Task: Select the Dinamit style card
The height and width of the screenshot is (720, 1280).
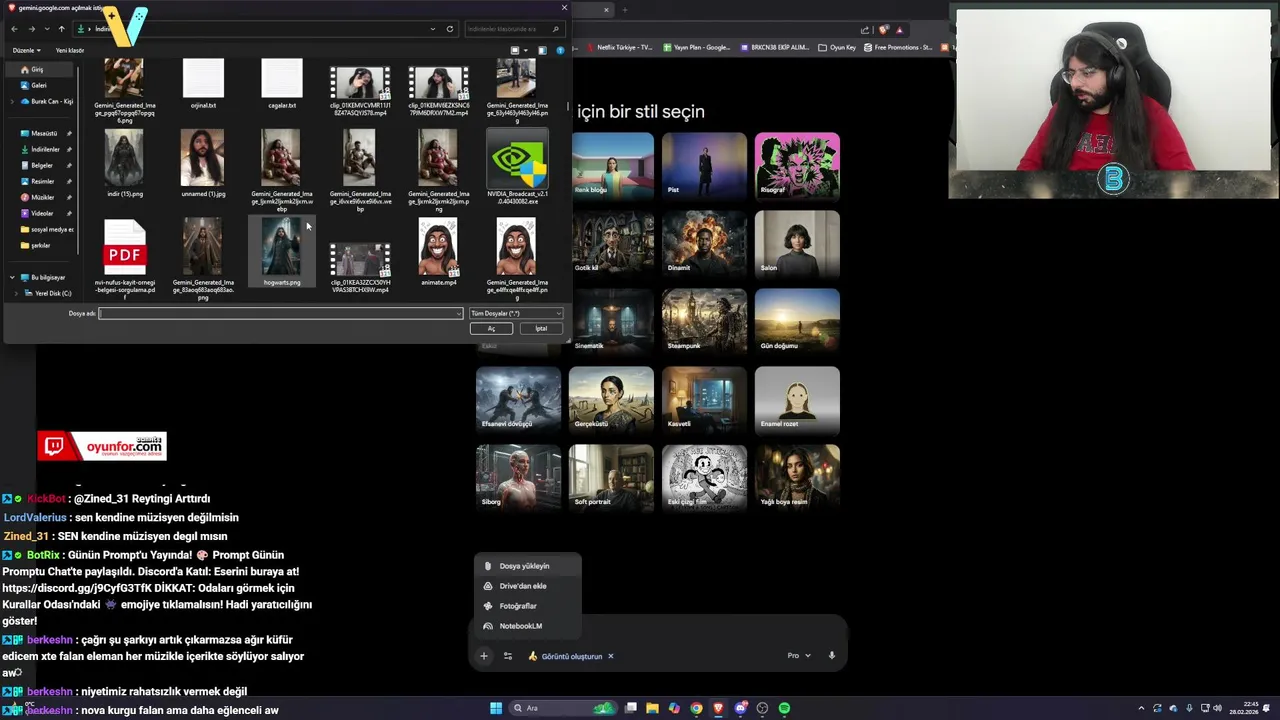Action: point(704,243)
